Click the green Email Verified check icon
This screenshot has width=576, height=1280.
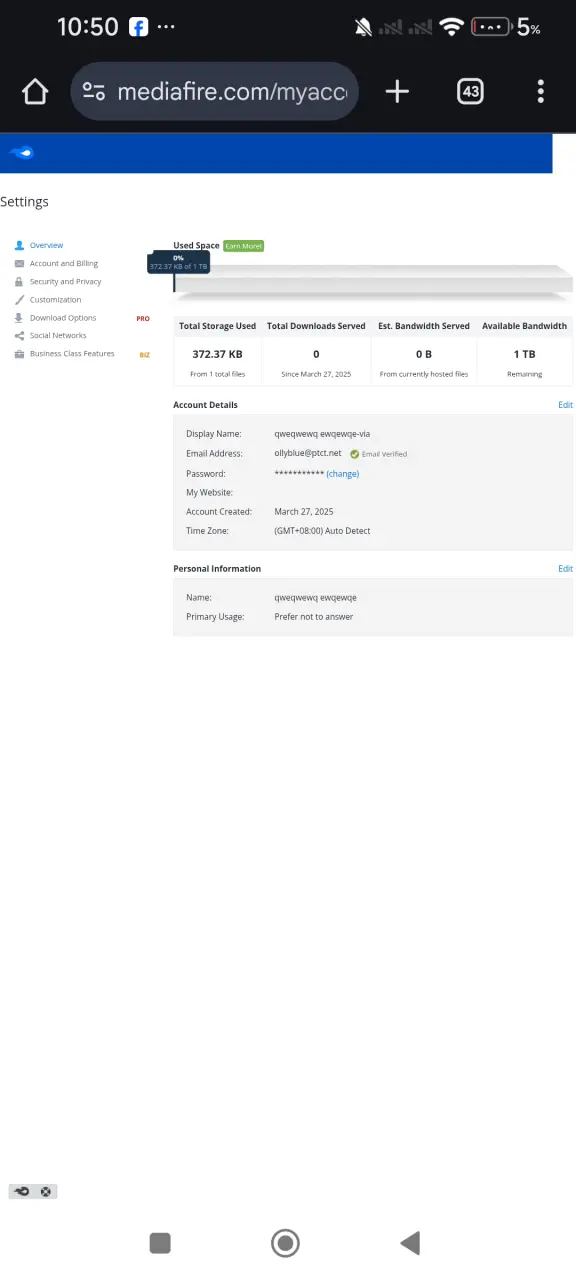[x=354, y=454]
